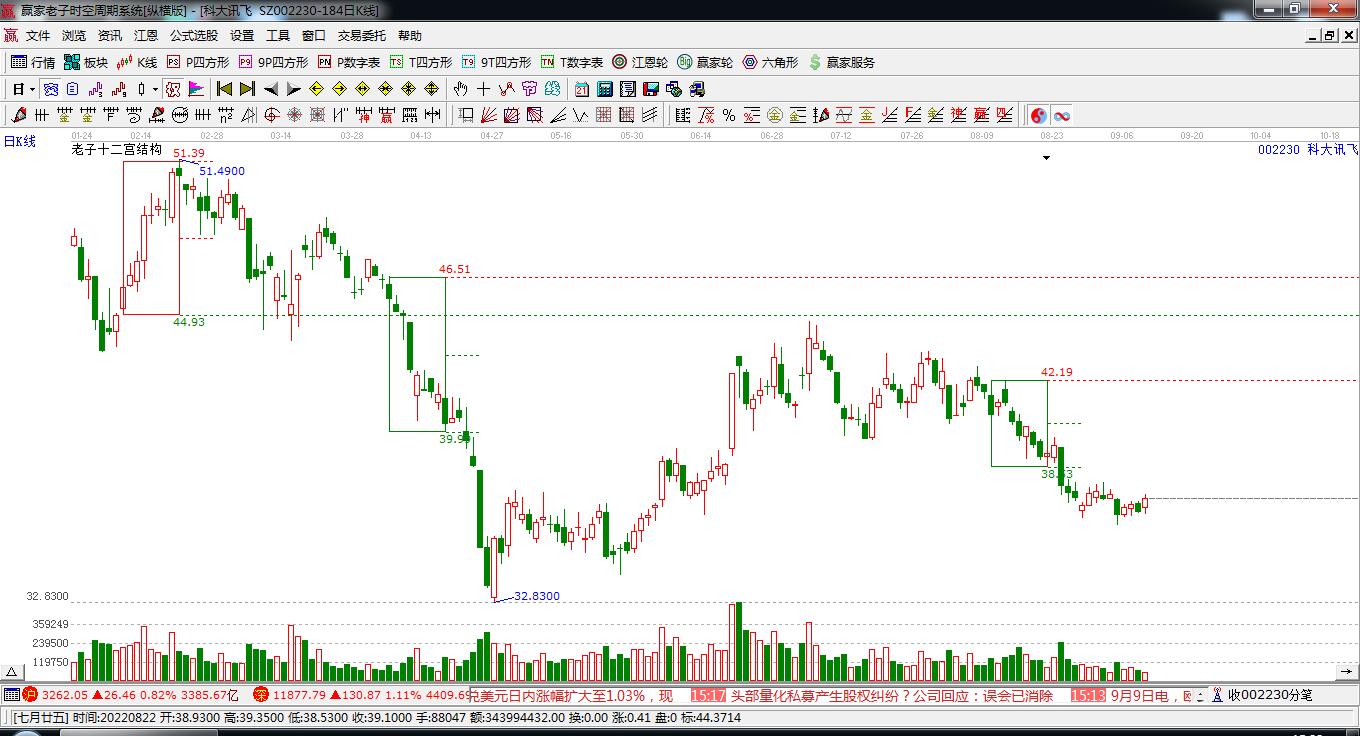1360x736 pixels.
Task: Click the 42.19 price level label
Action: pos(1057,372)
